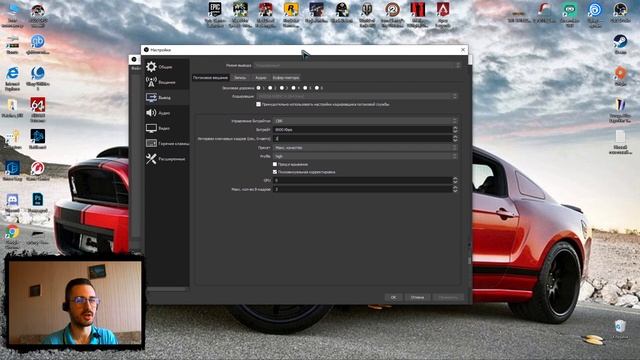Click into the Битрейт input field
Image resolution: width=640 pixels, height=360 pixels.
[362, 130]
